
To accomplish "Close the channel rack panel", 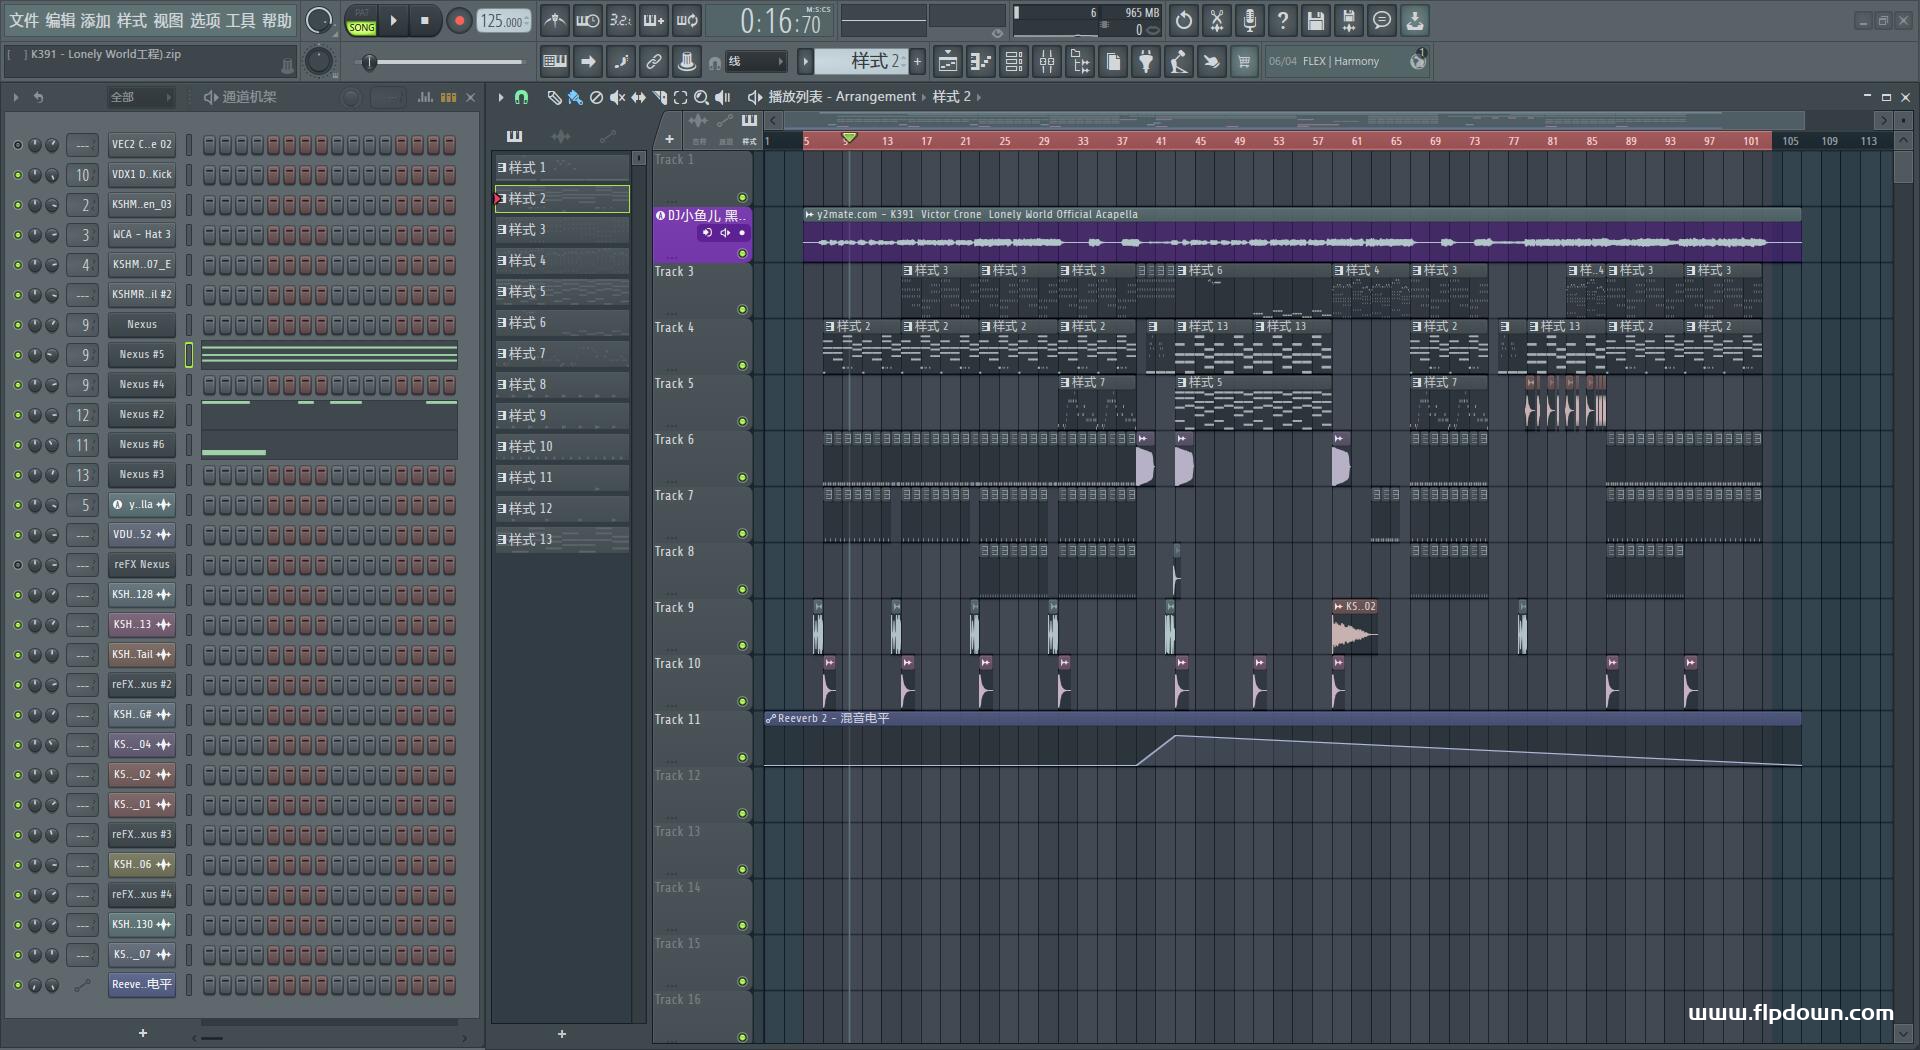I will (470, 97).
